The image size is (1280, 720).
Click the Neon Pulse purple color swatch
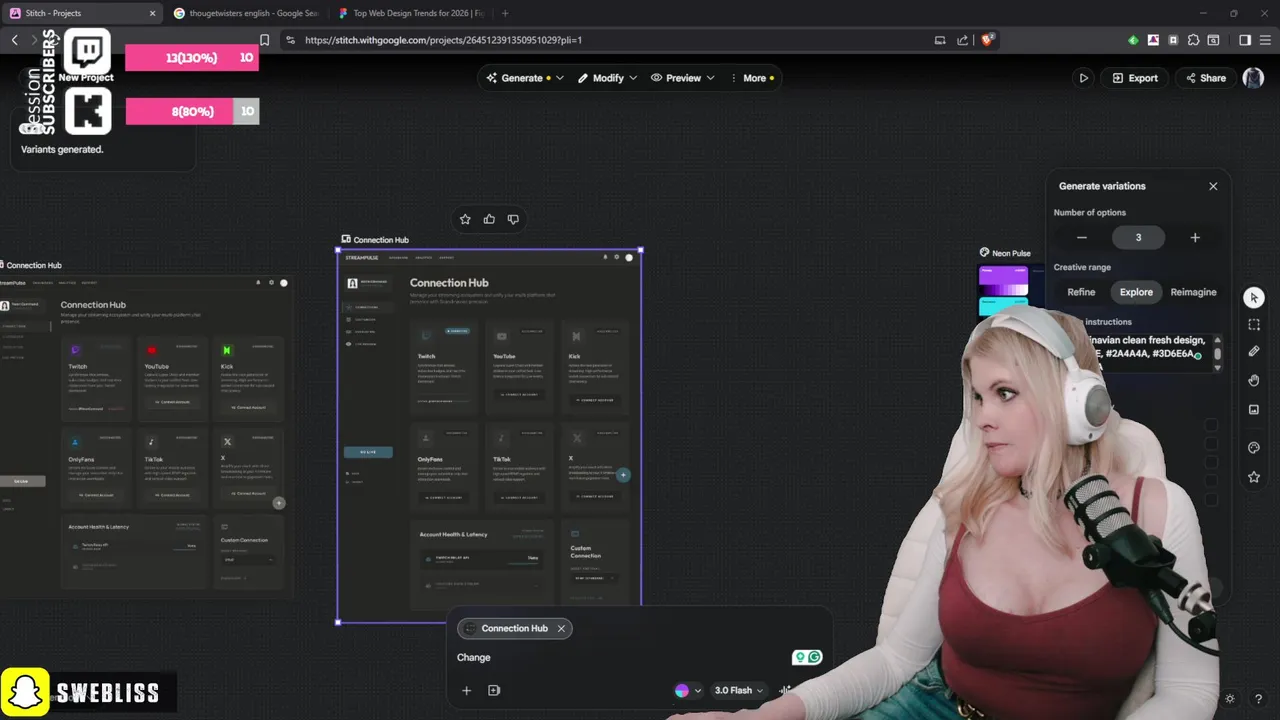click(x=1004, y=282)
